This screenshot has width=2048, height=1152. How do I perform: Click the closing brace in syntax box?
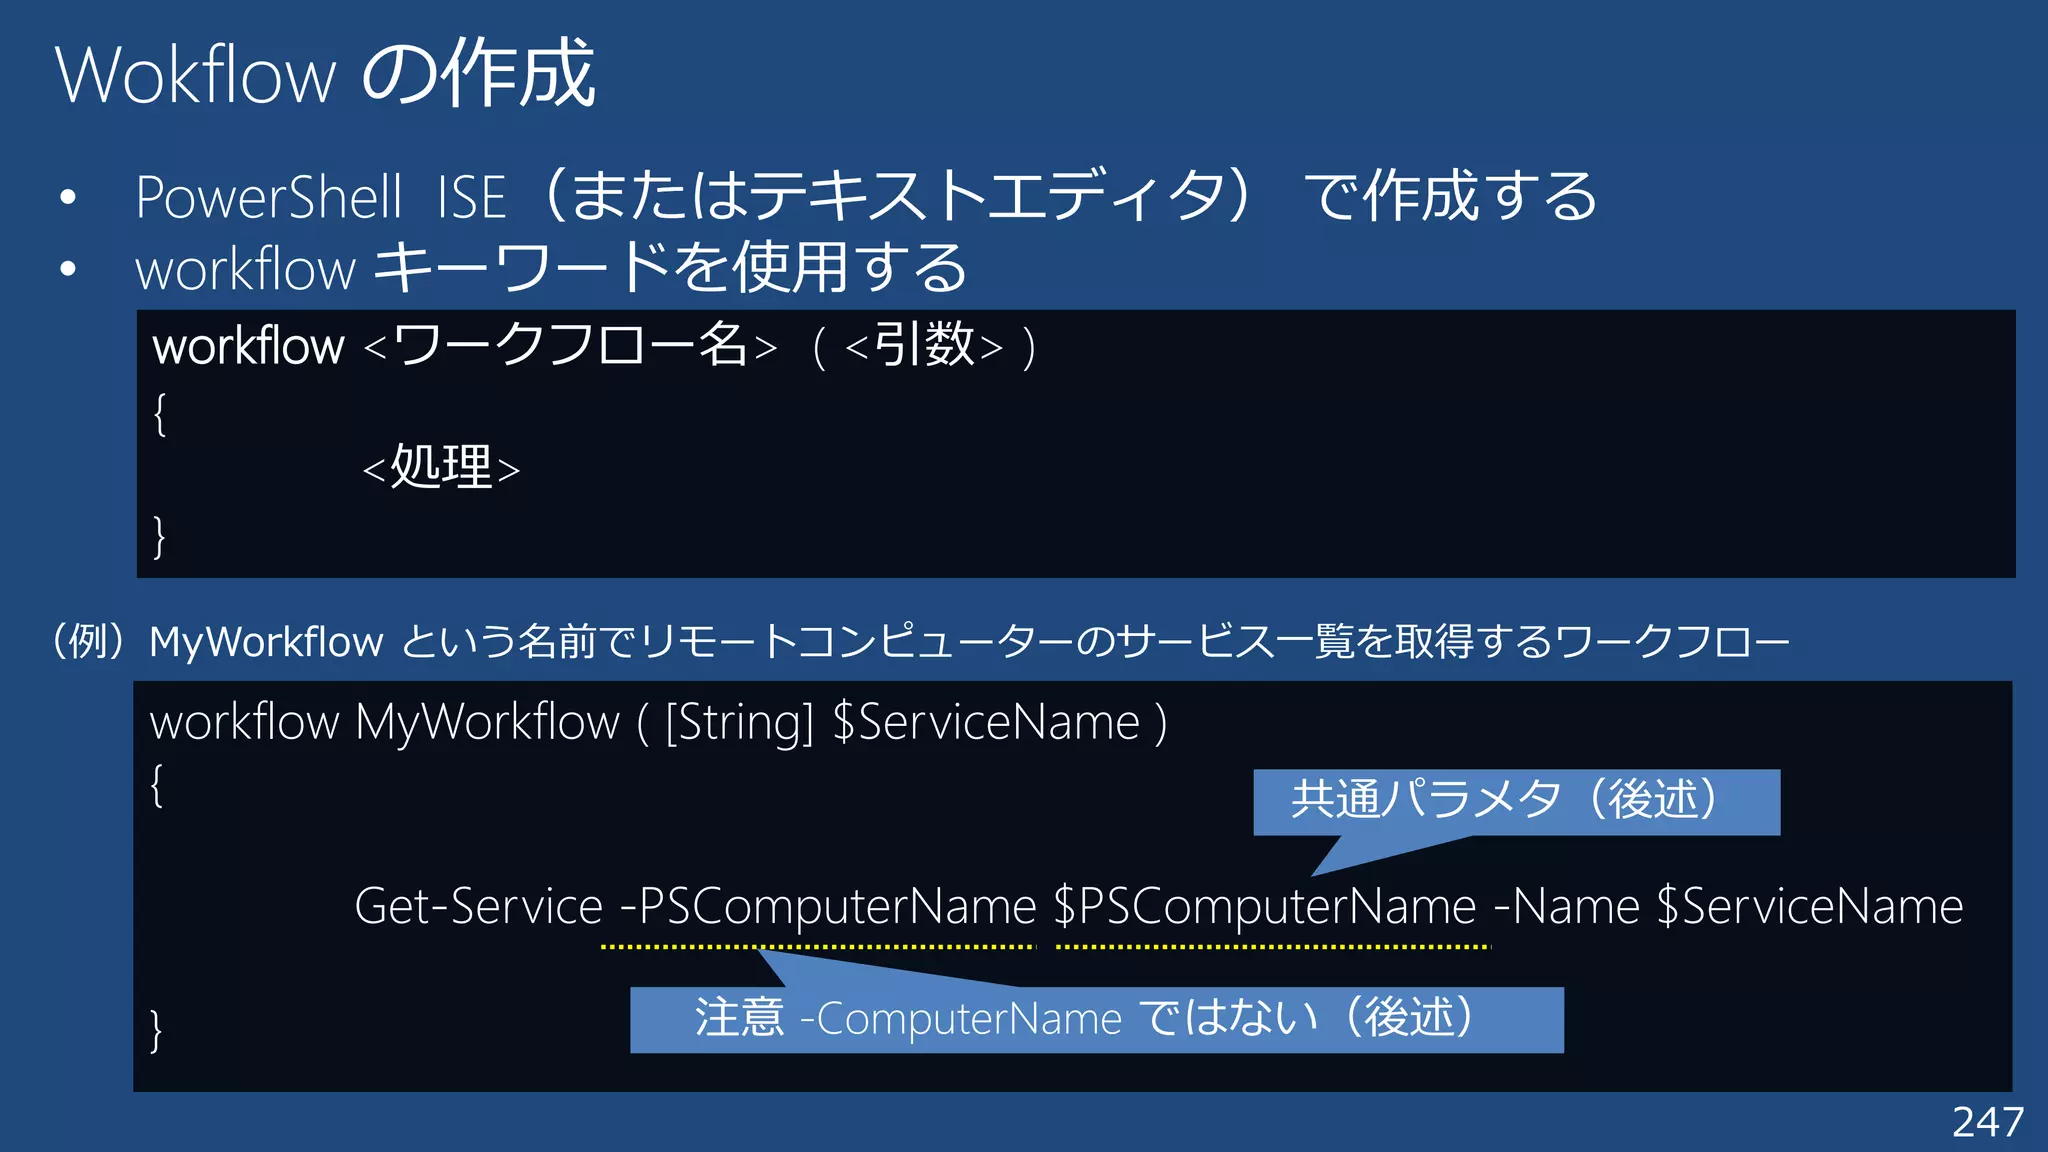click(159, 536)
